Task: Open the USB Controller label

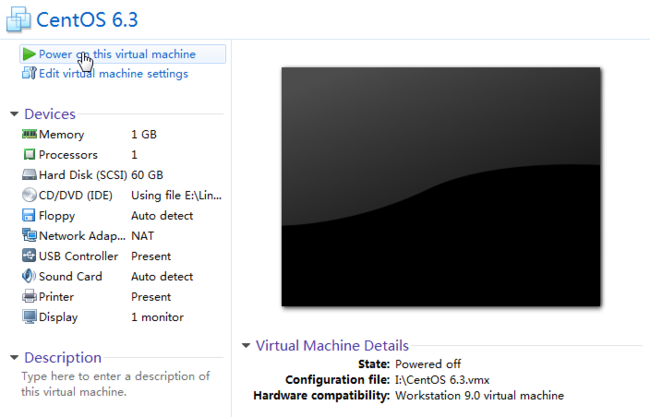Action: pyautogui.click(x=78, y=256)
